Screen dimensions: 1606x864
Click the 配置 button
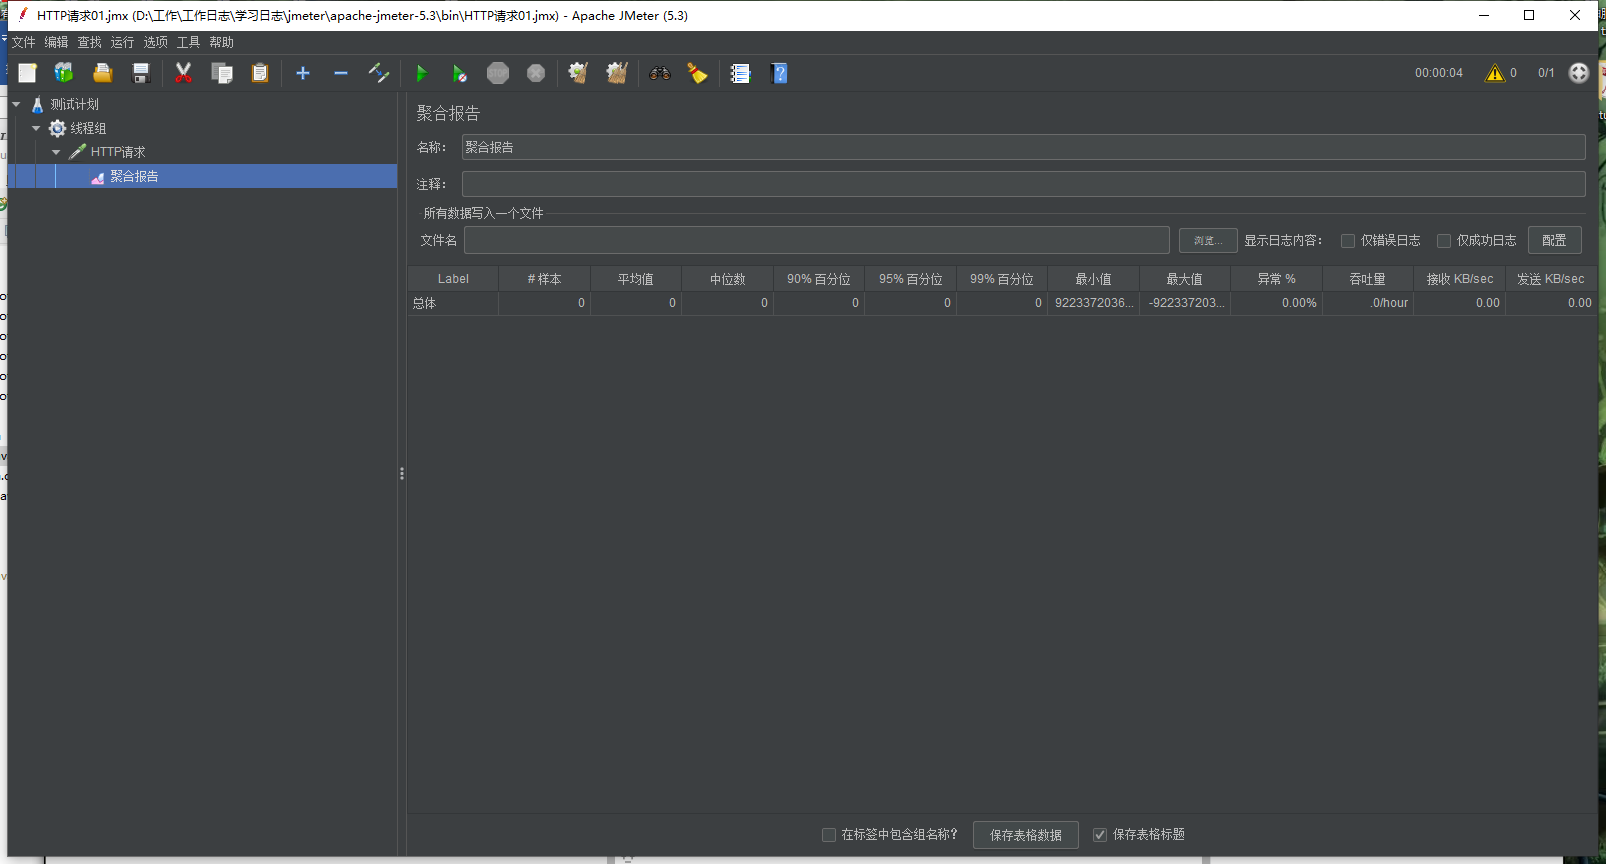point(1554,240)
